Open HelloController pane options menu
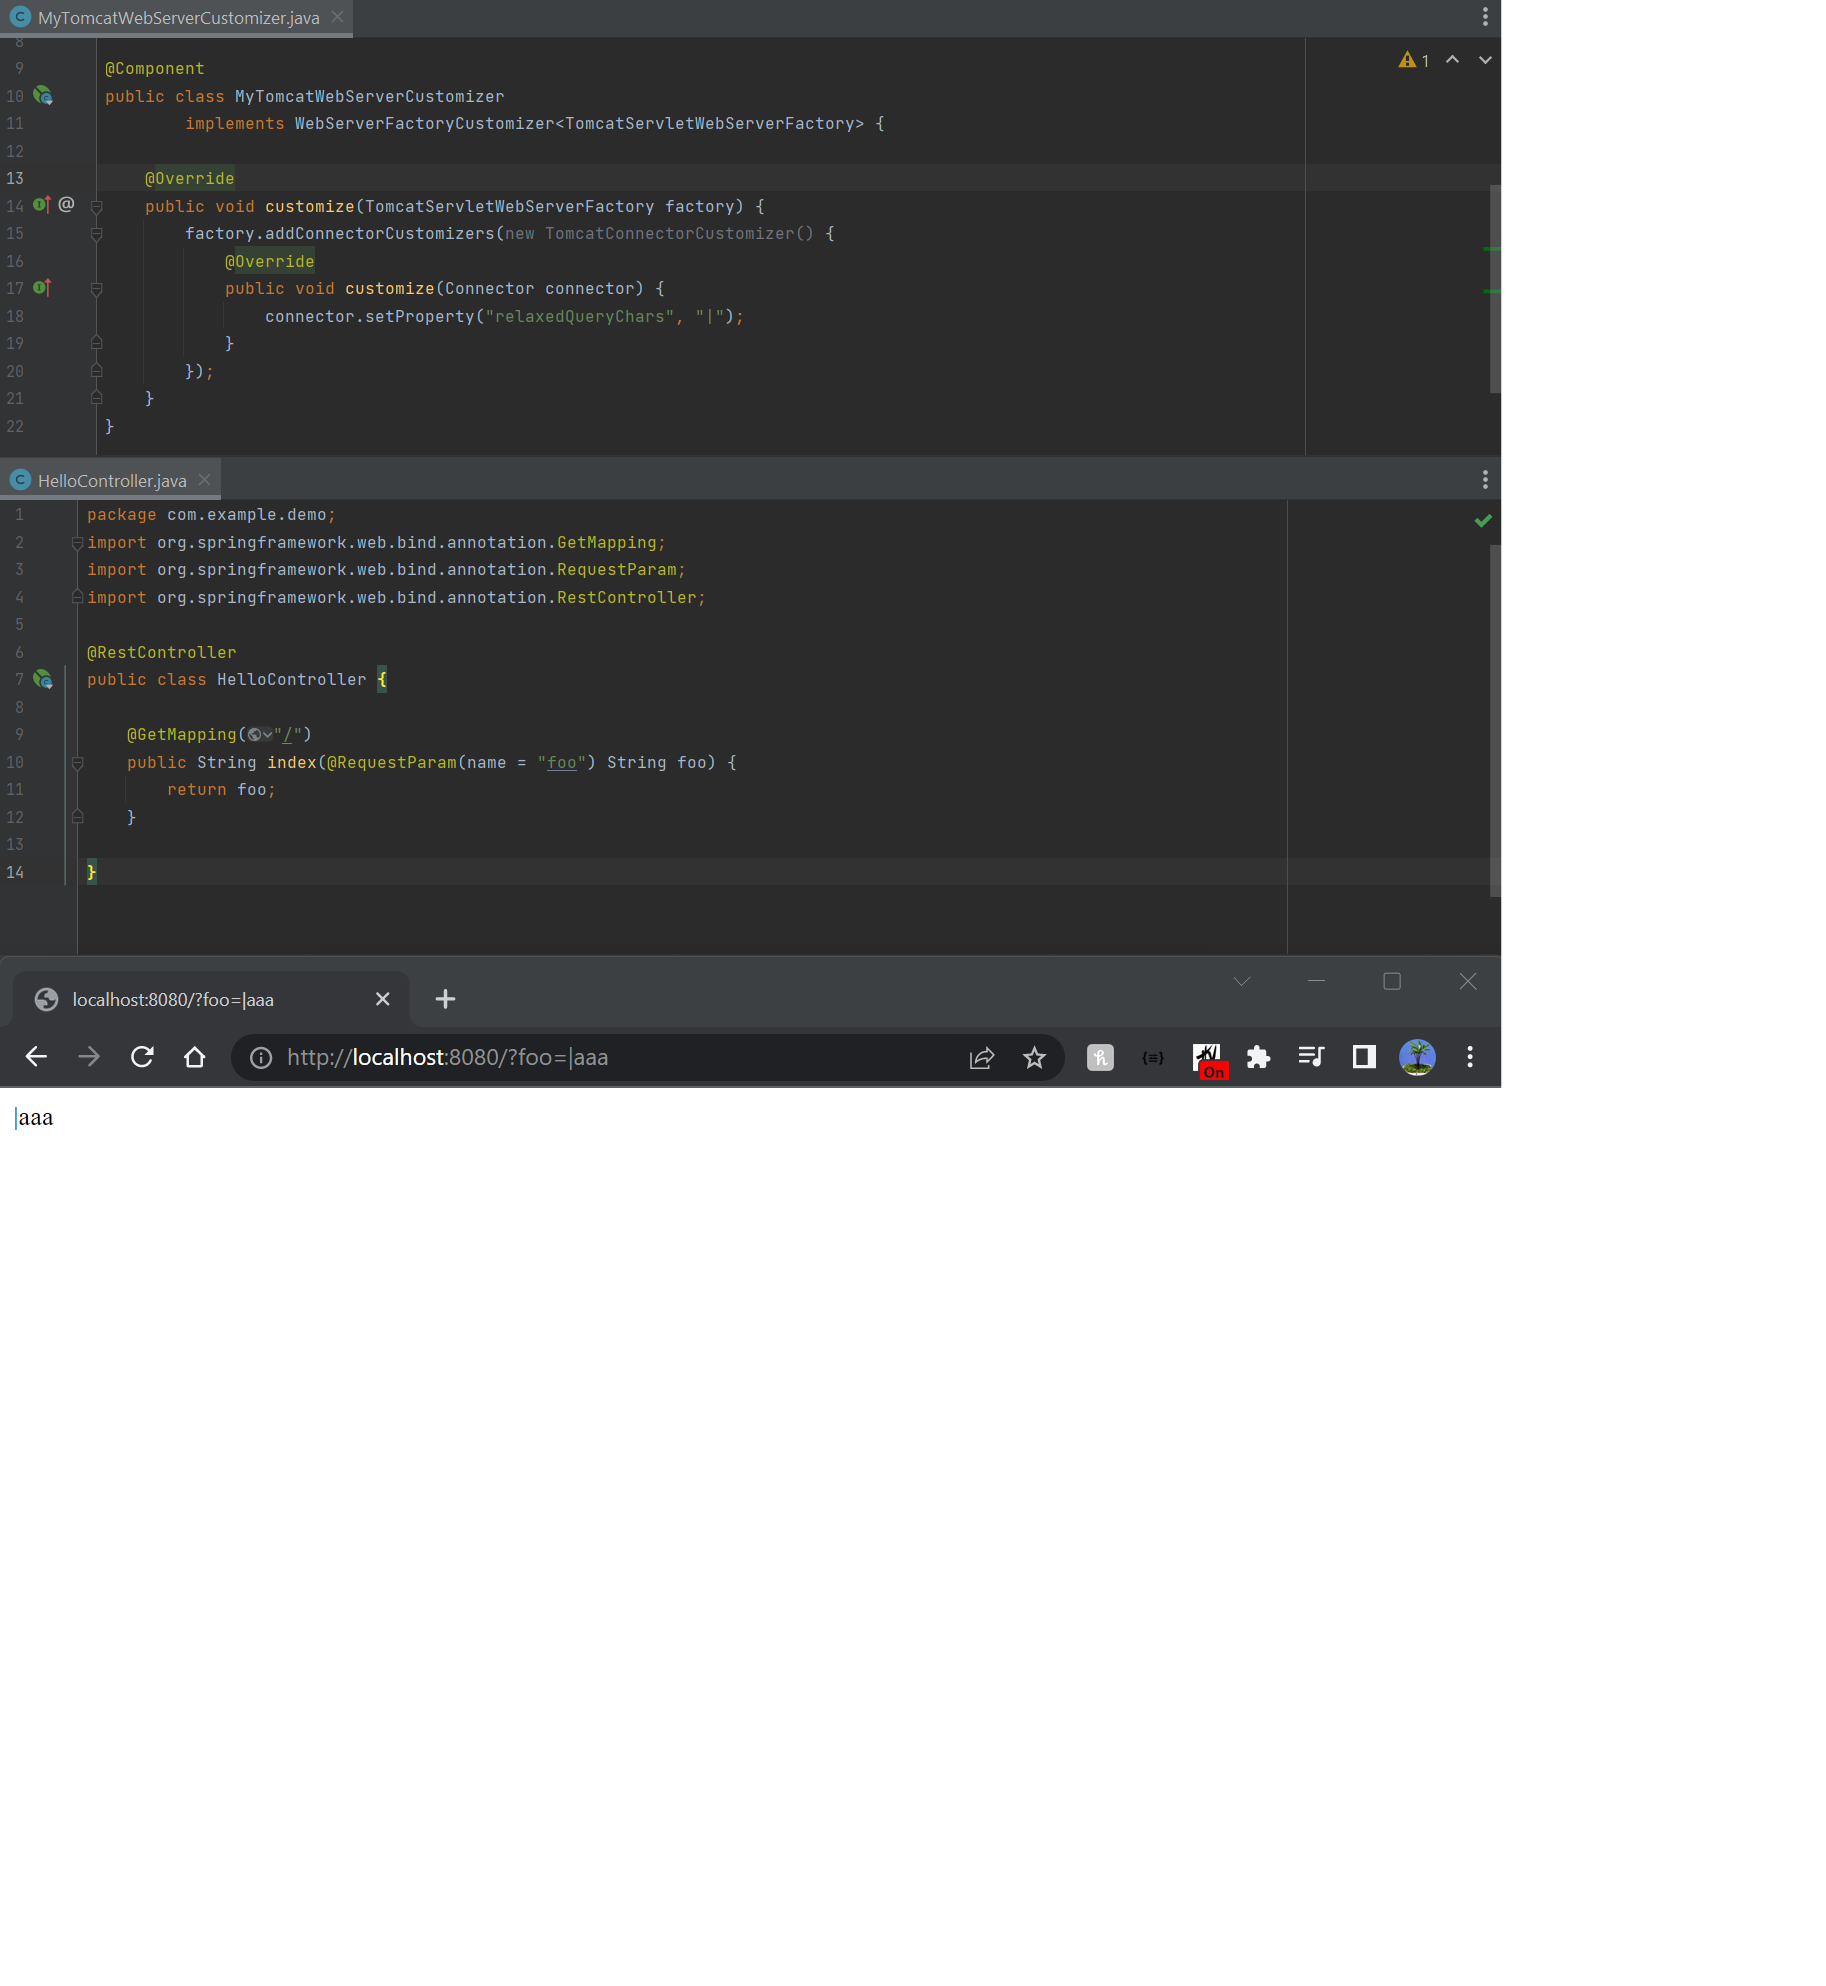Image resolution: width=1826 pixels, height=1986 pixels. (1485, 480)
